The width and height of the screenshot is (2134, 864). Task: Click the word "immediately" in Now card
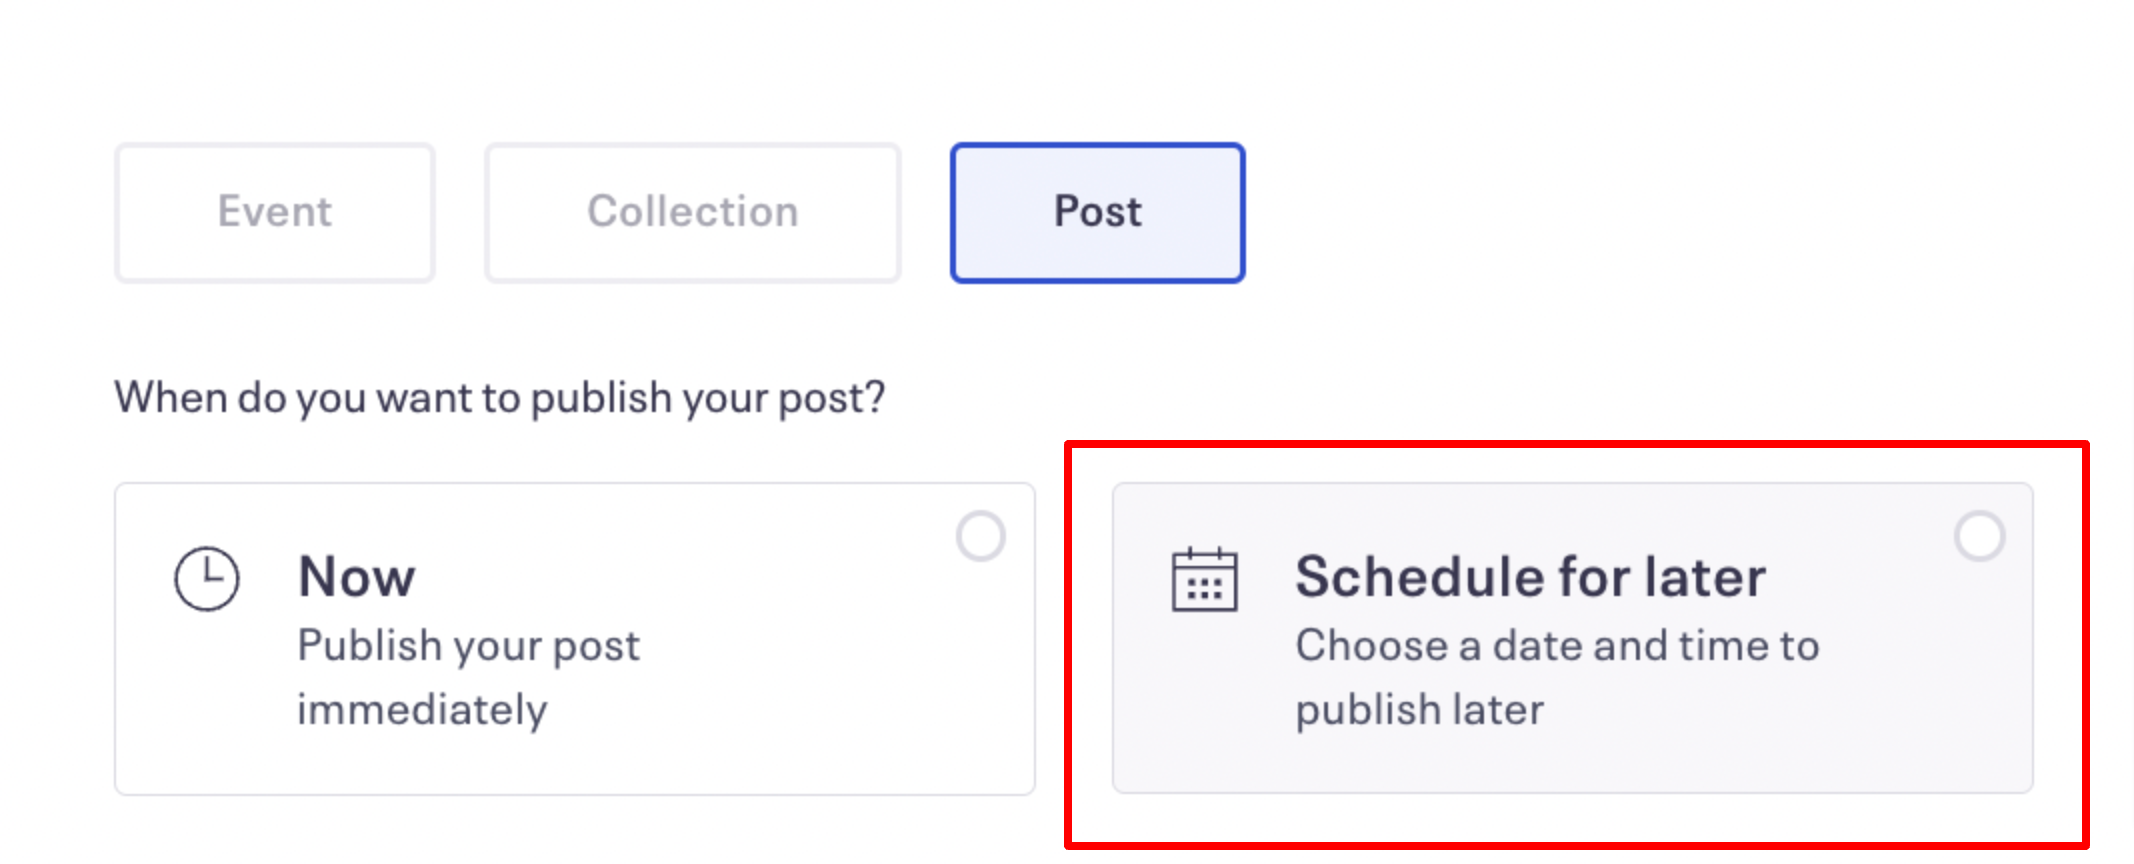click(422, 710)
